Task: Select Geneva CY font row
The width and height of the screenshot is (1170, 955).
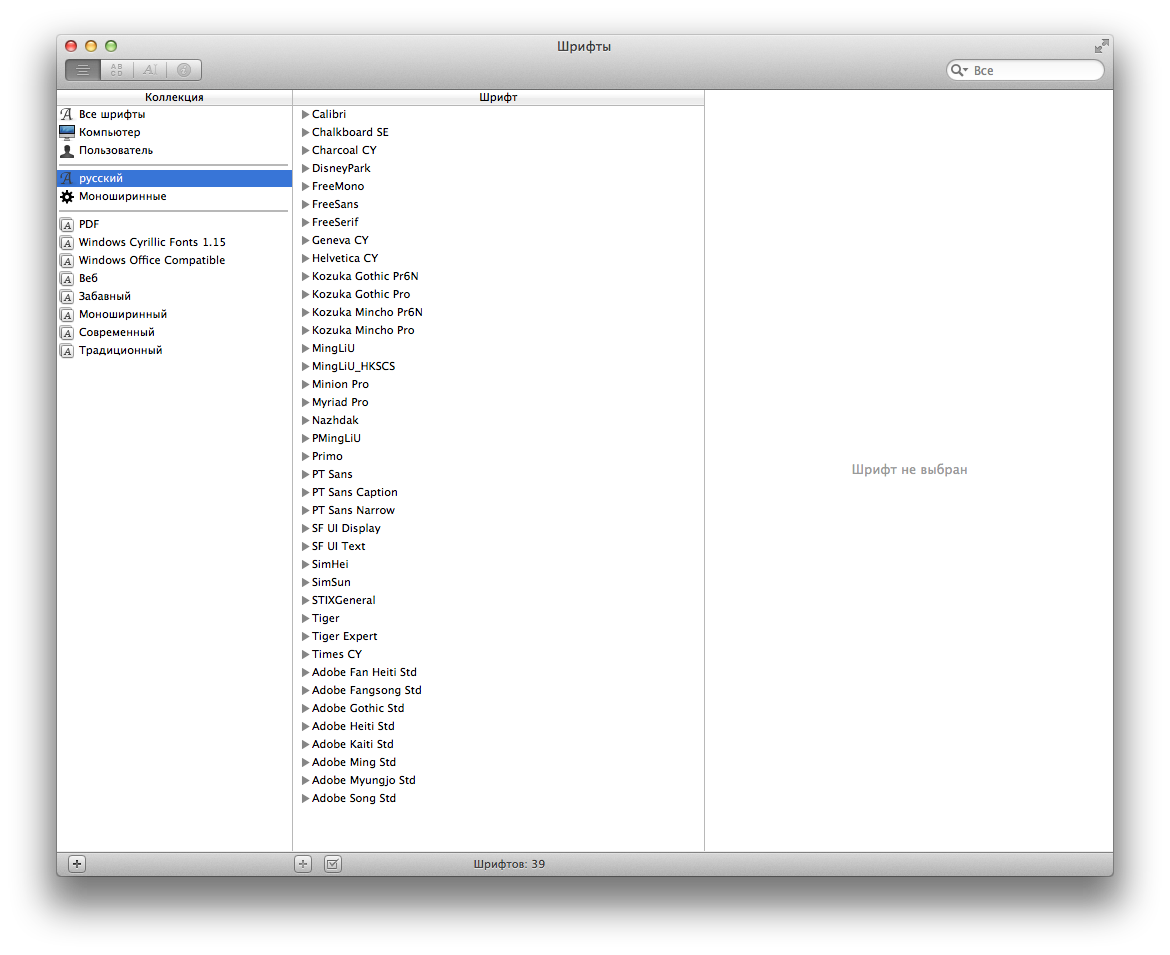Action: coord(498,240)
